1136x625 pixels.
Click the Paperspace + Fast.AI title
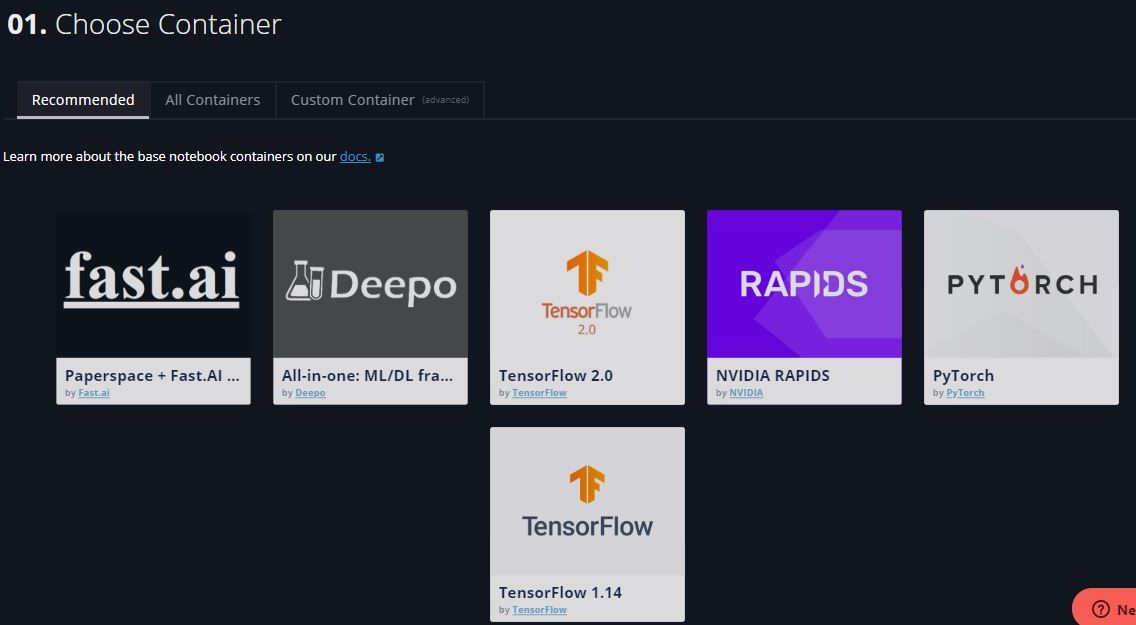point(152,375)
